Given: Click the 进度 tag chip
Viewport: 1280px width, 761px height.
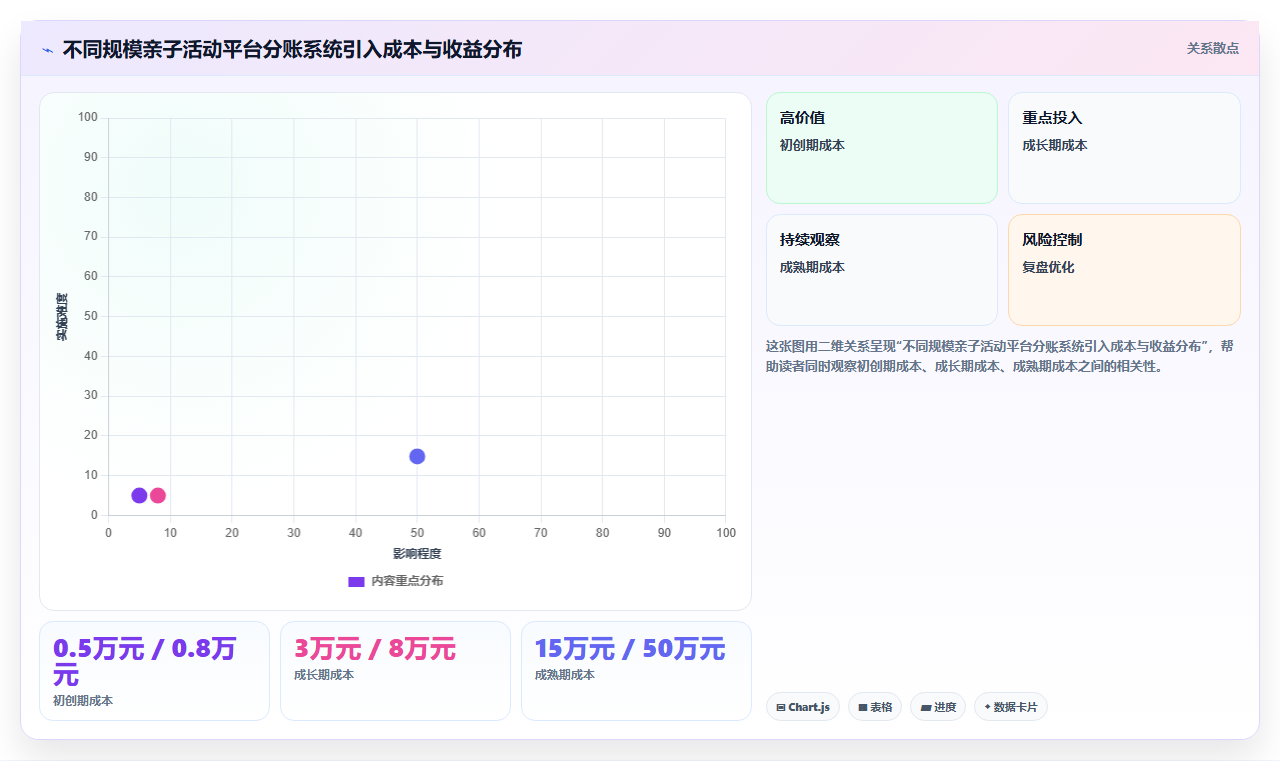Looking at the screenshot, I should click(938, 707).
